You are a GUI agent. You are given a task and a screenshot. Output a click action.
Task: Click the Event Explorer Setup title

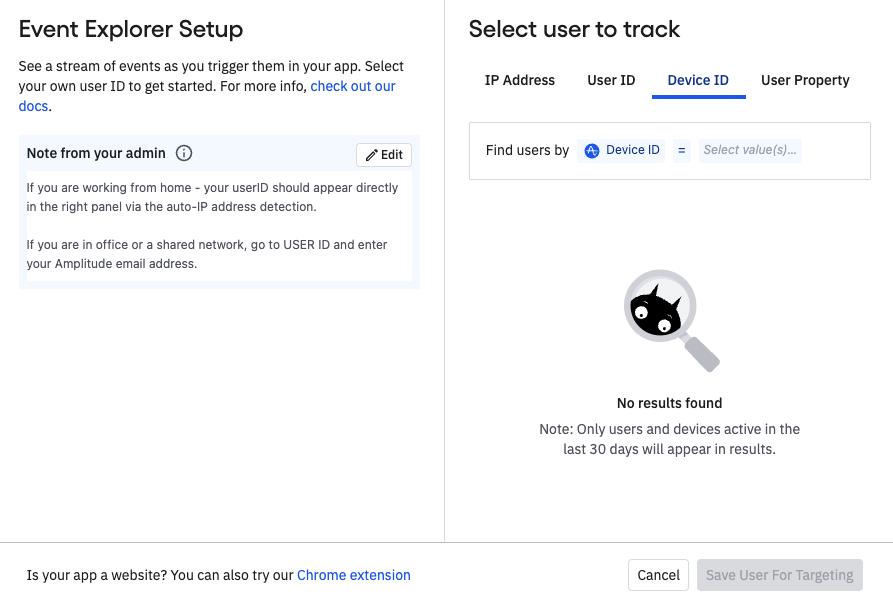[x=131, y=30]
